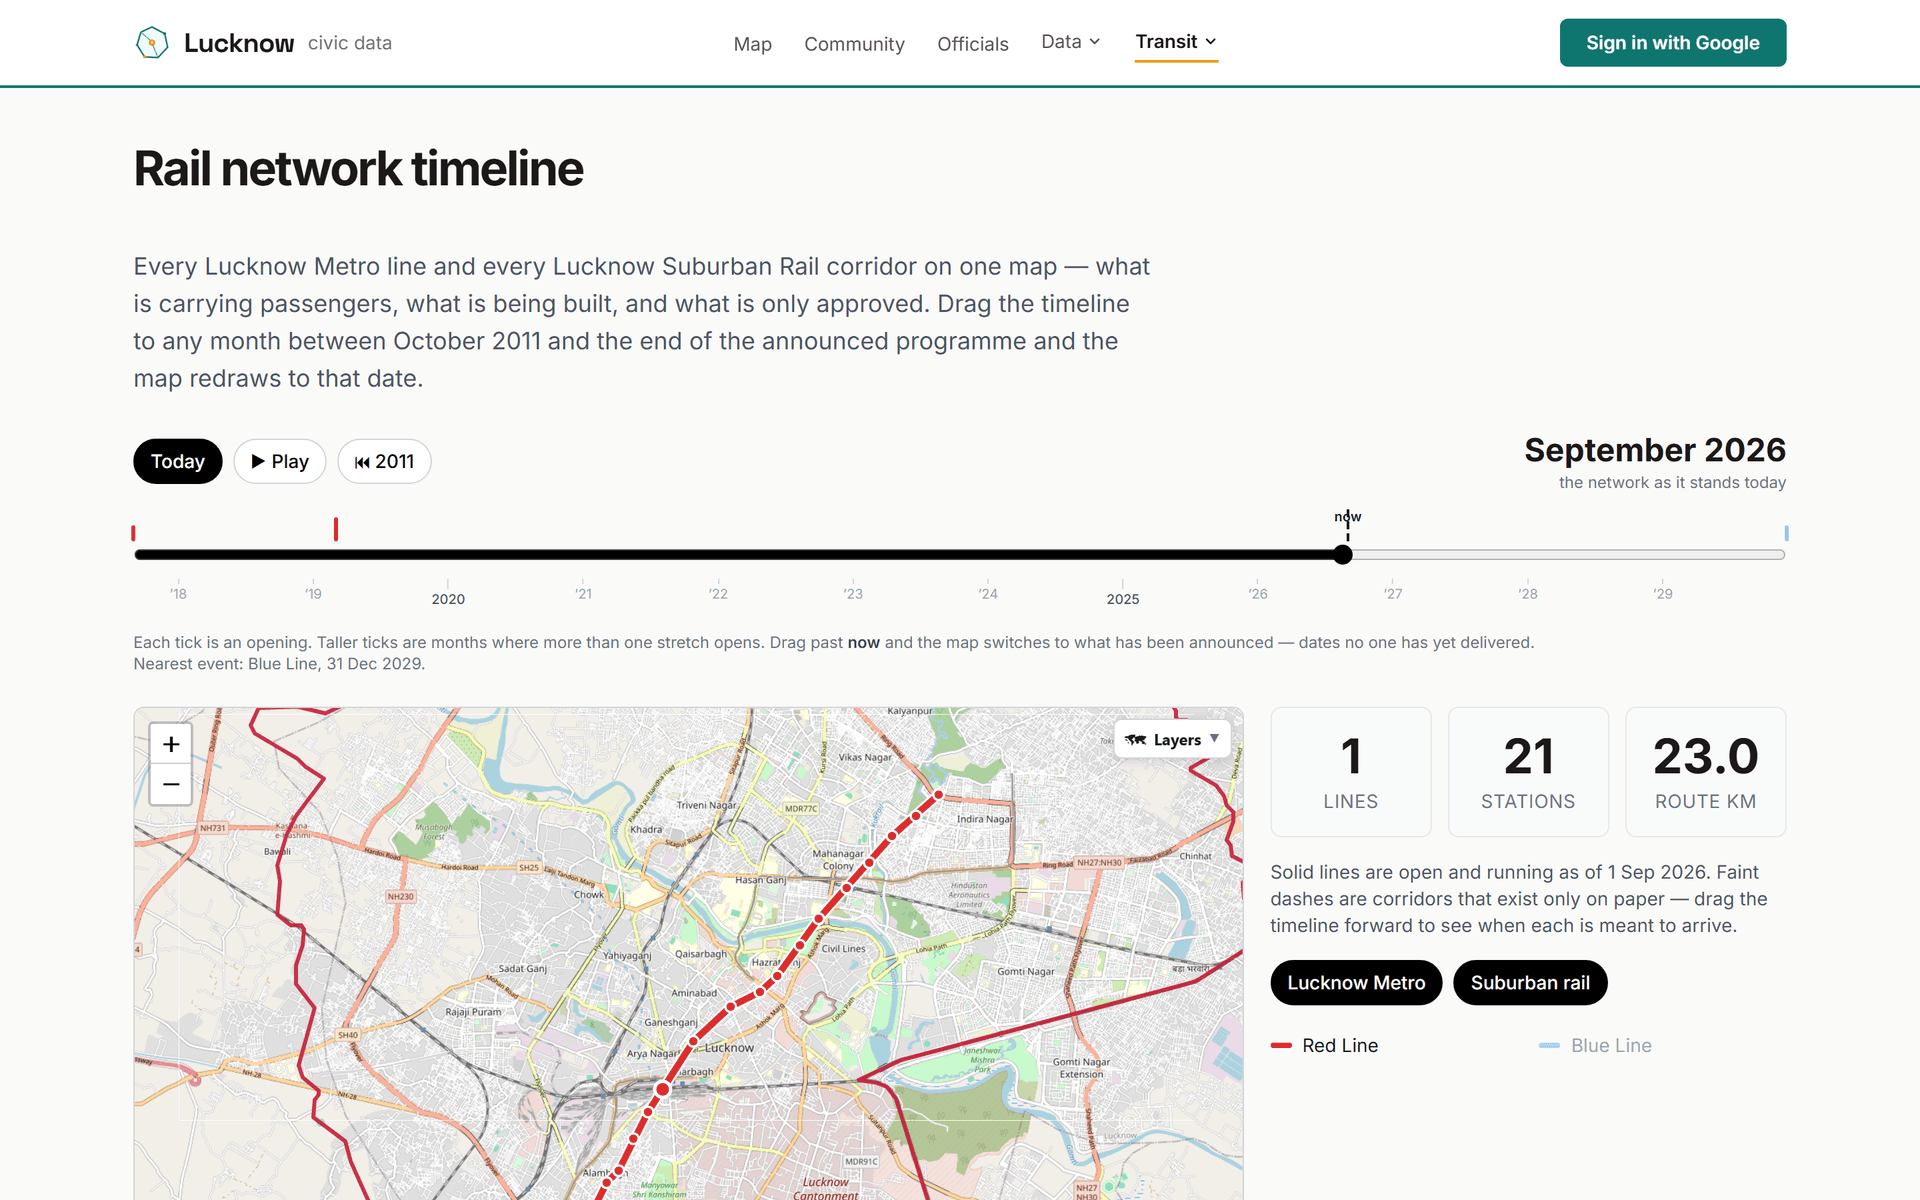The image size is (1920, 1200).
Task: Click the red opening tick near '19
Action: tap(336, 529)
